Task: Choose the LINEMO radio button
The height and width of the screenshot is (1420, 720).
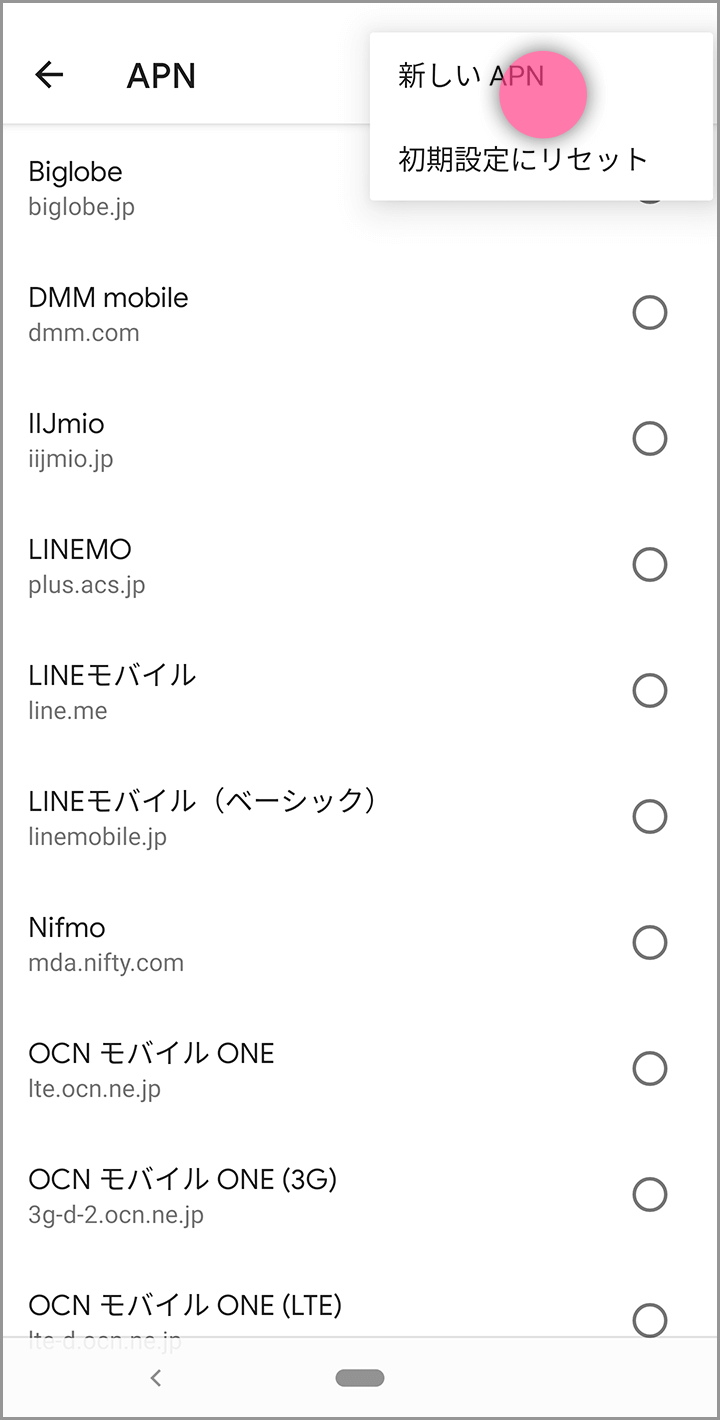Action: [650, 565]
